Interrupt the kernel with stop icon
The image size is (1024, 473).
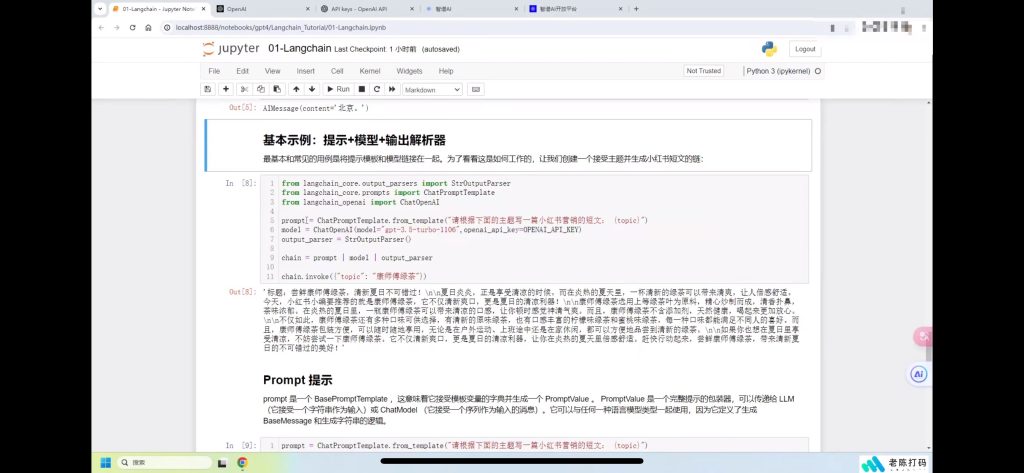click(x=362, y=89)
